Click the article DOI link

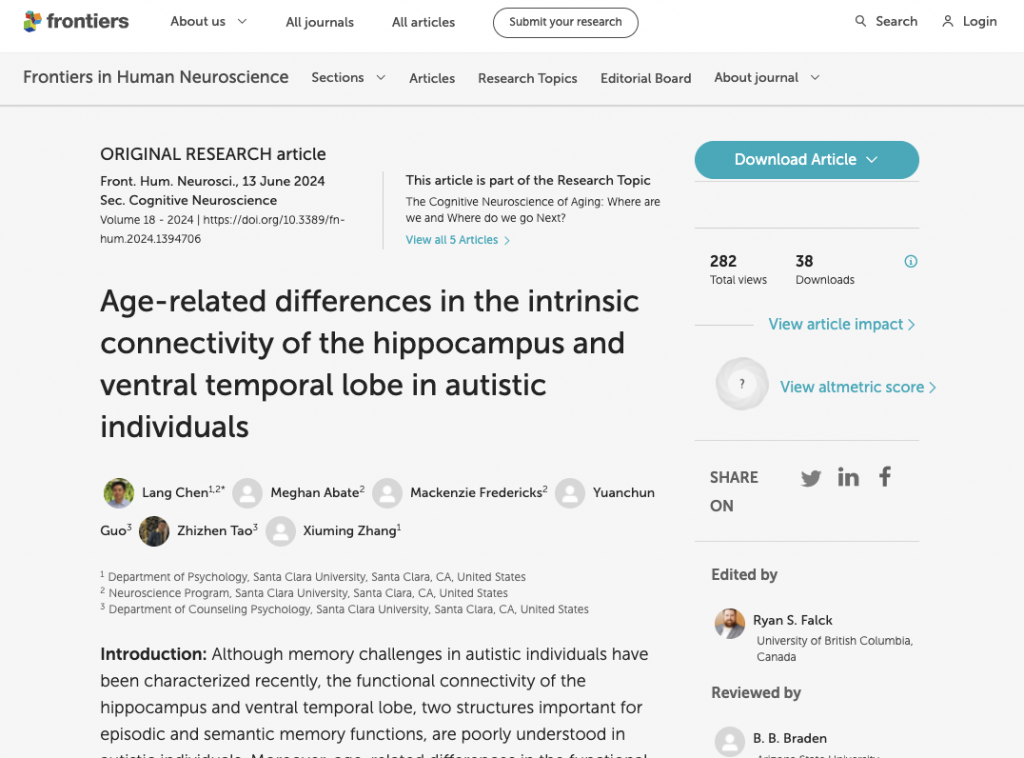pos(222,229)
